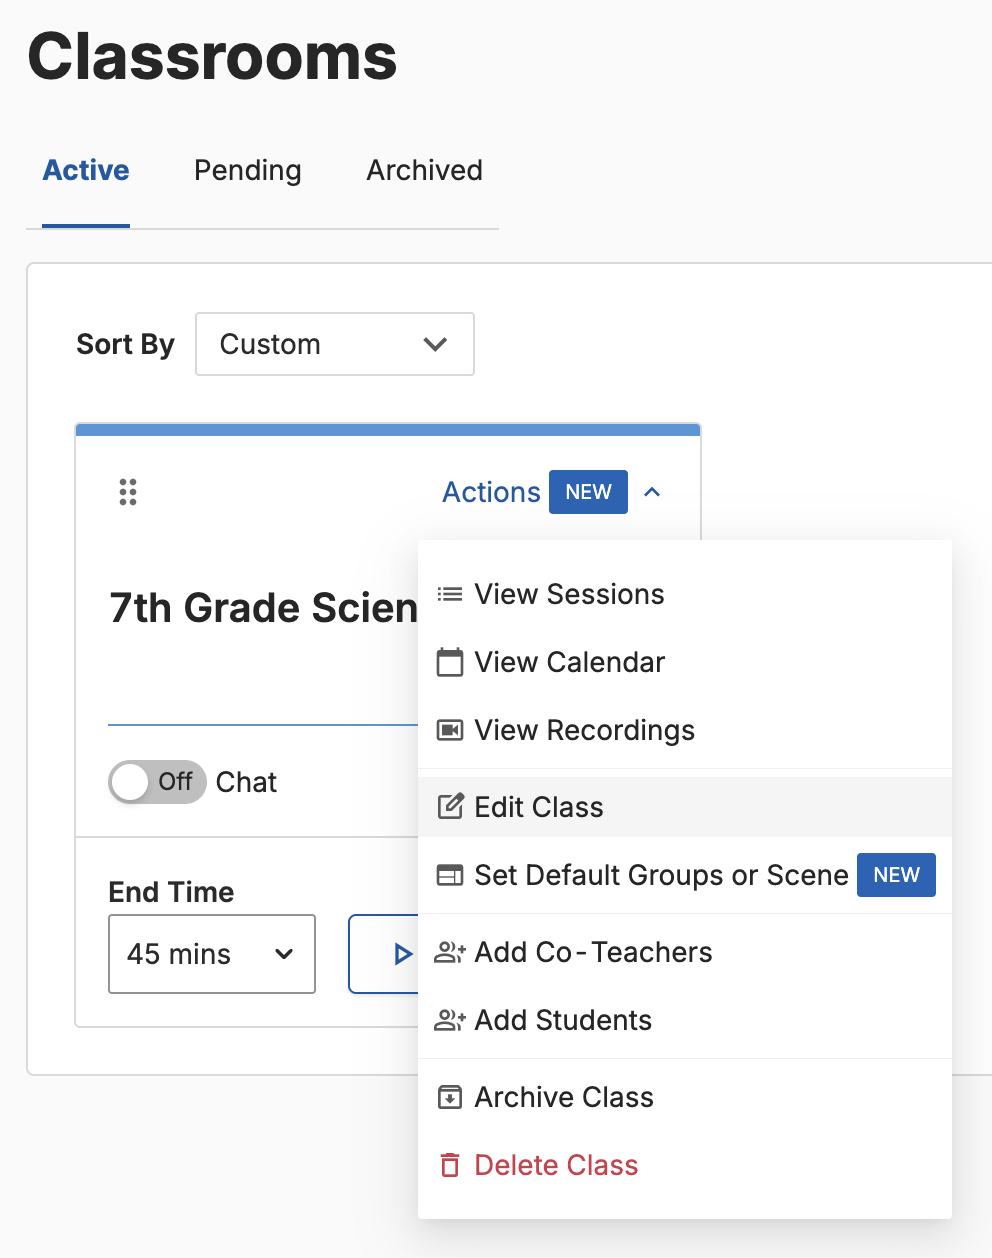The width and height of the screenshot is (992, 1258).
Task: Click the Add Co-Teachers people icon
Action: coord(450,952)
